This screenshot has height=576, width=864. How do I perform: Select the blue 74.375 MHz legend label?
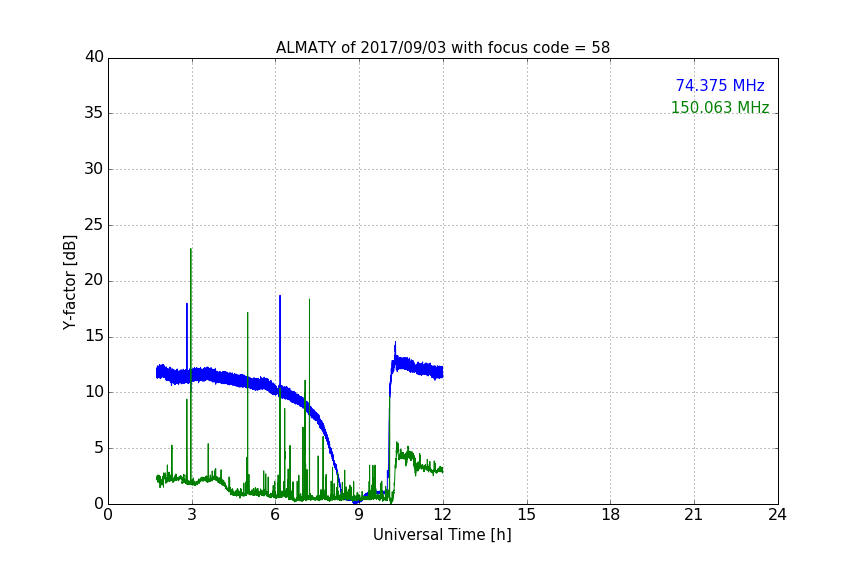pos(720,85)
